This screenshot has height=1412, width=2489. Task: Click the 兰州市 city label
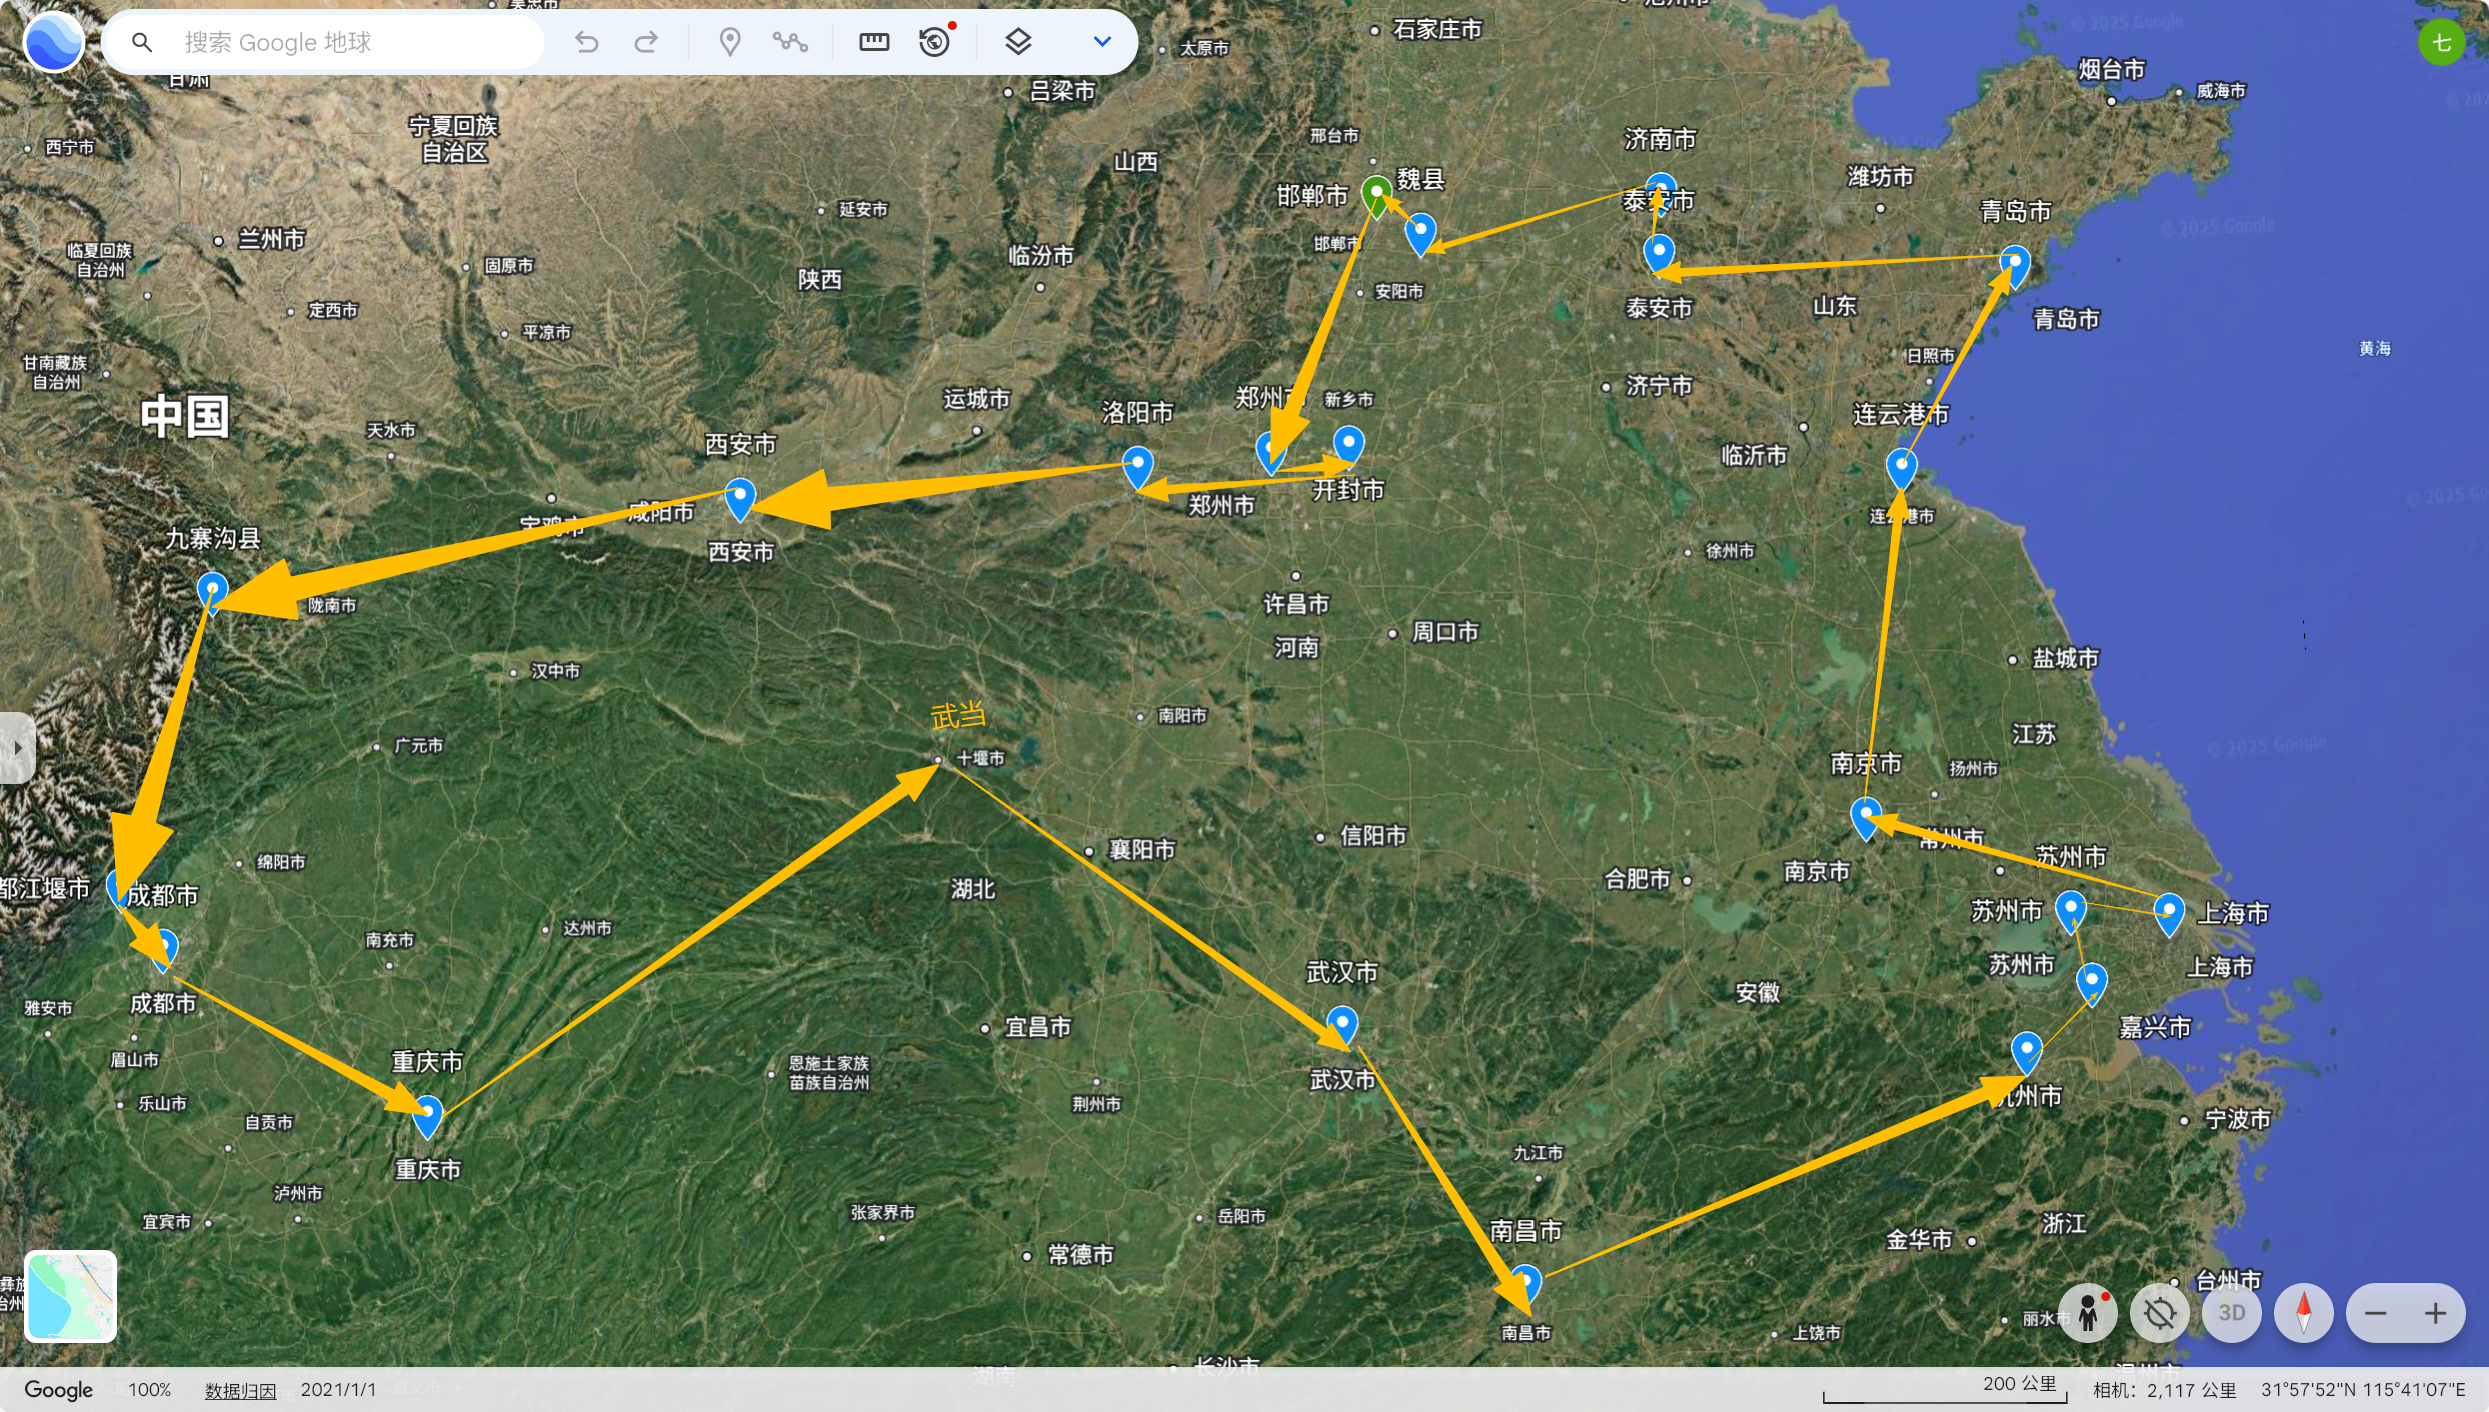coord(271,240)
